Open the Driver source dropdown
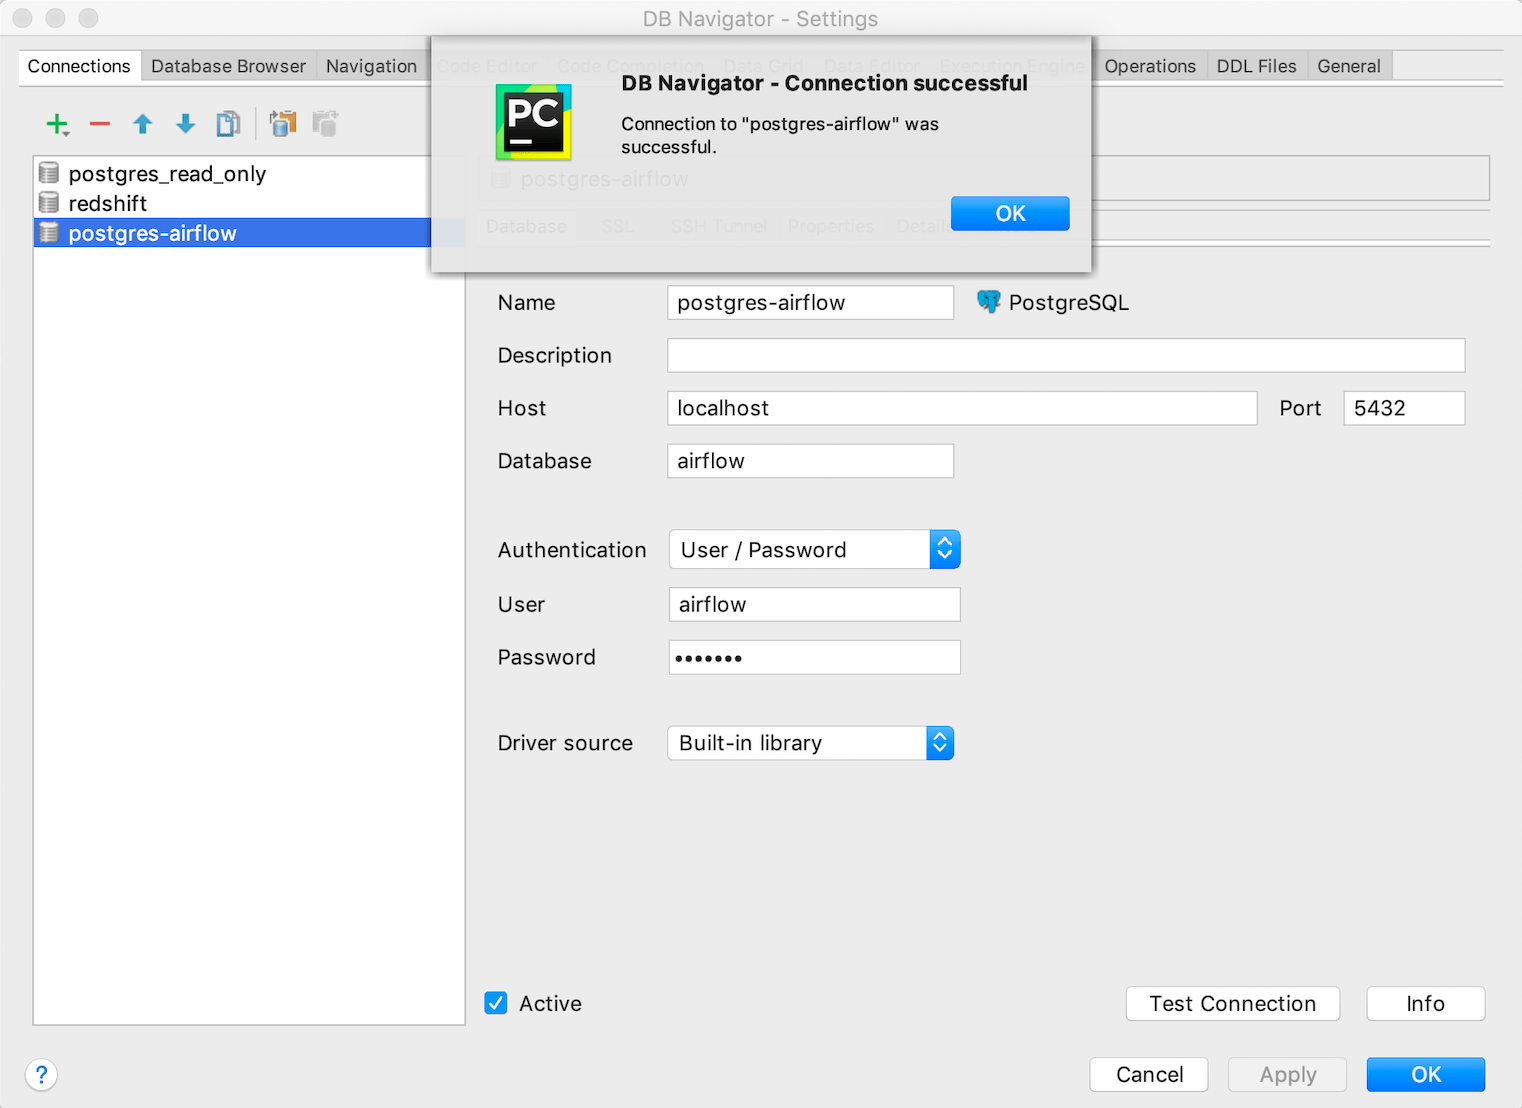The width and height of the screenshot is (1522, 1108). 810,743
